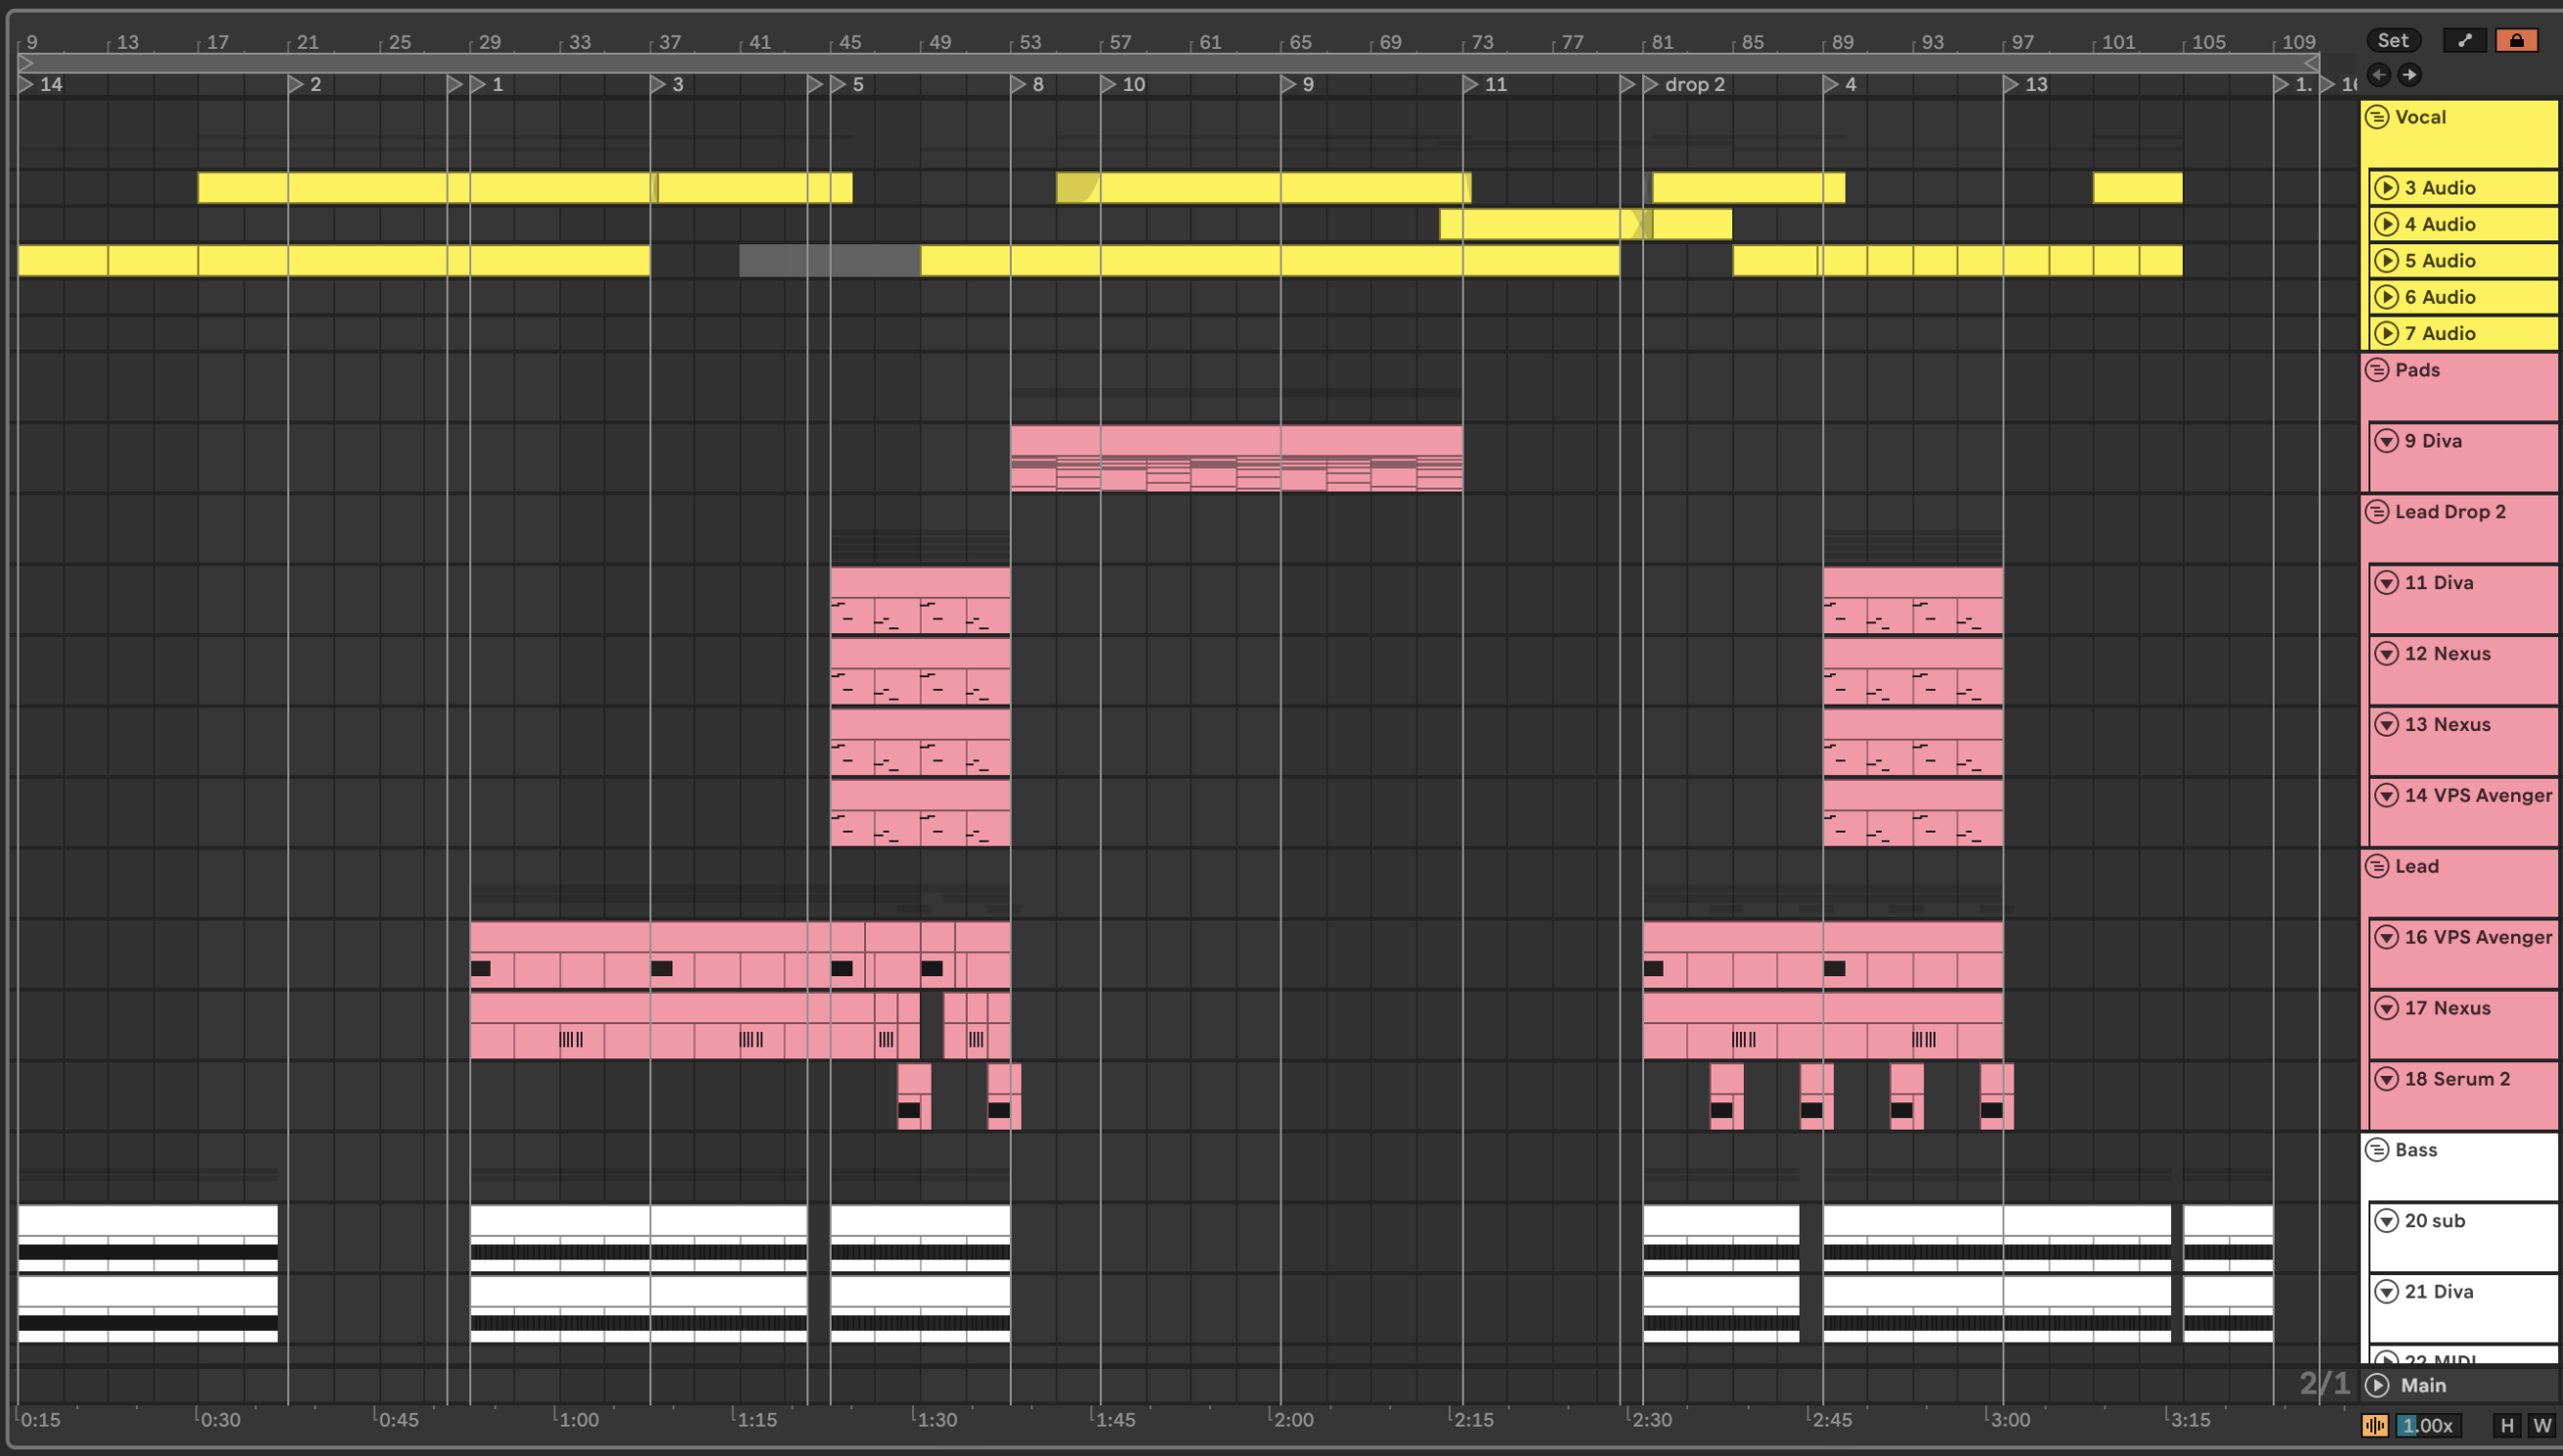Click the 1.00x zoom value field
Viewport: 2563px width, 1456px height.
(2427, 1426)
